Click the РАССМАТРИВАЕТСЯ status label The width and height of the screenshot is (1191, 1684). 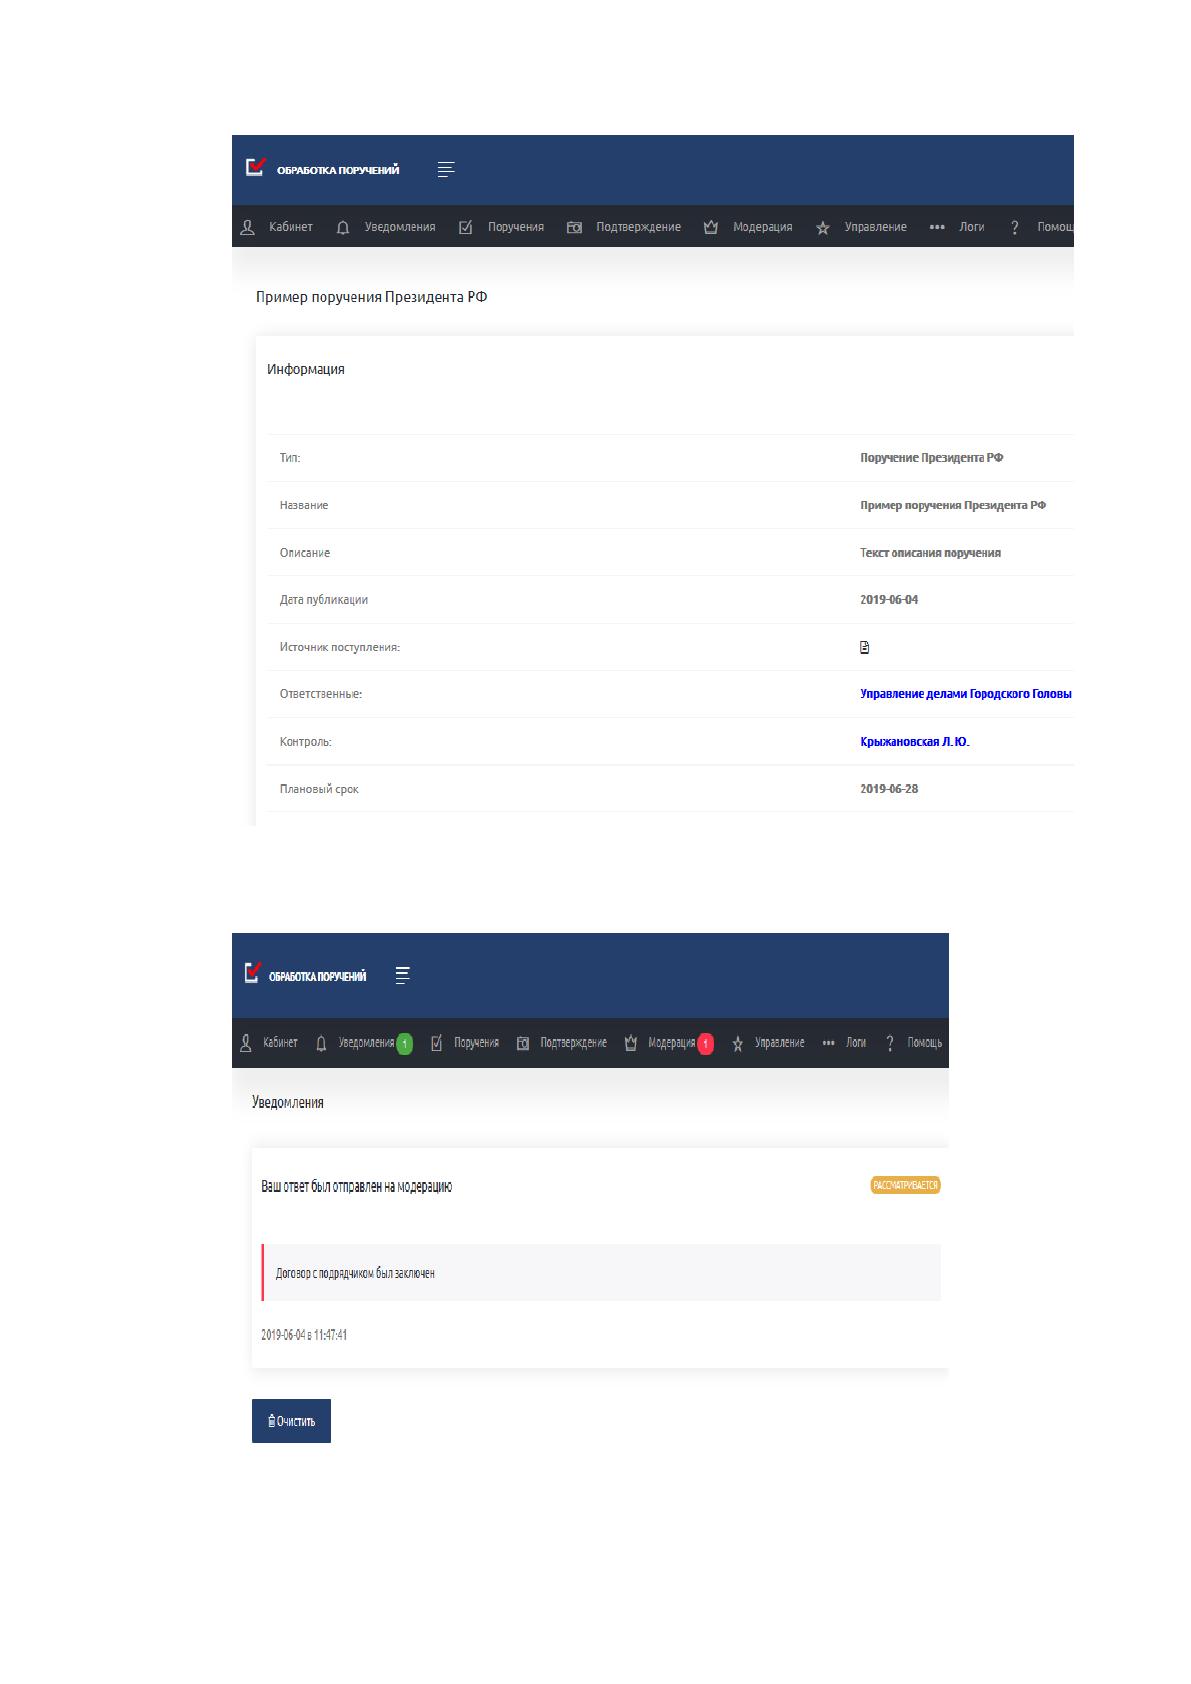(906, 1185)
